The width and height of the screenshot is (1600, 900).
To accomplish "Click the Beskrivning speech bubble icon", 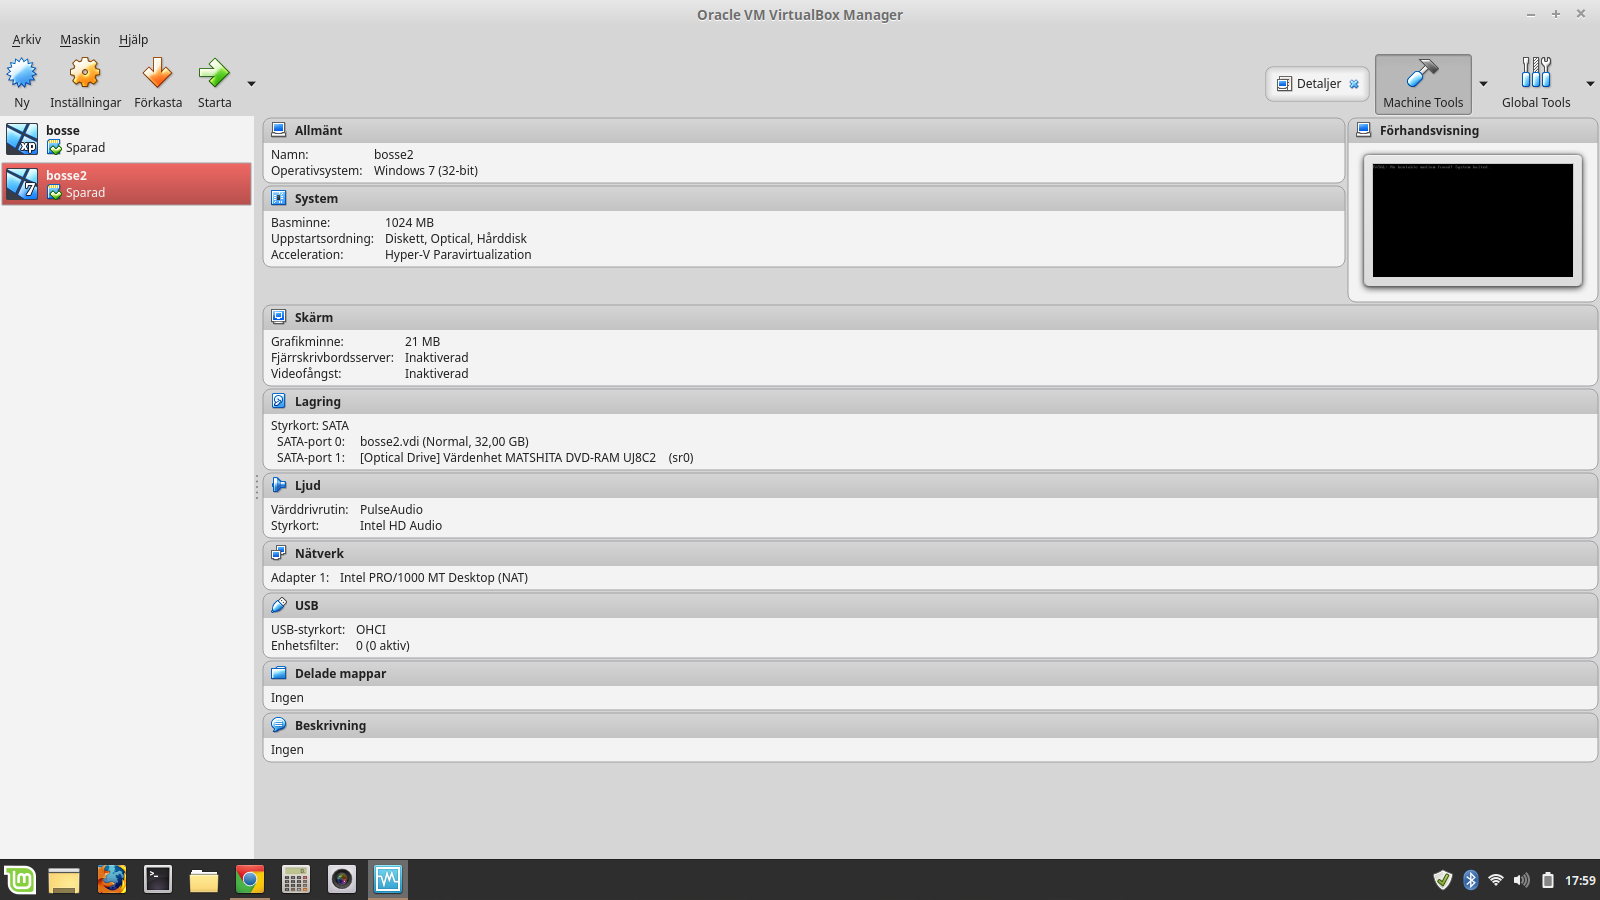I will point(279,725).
